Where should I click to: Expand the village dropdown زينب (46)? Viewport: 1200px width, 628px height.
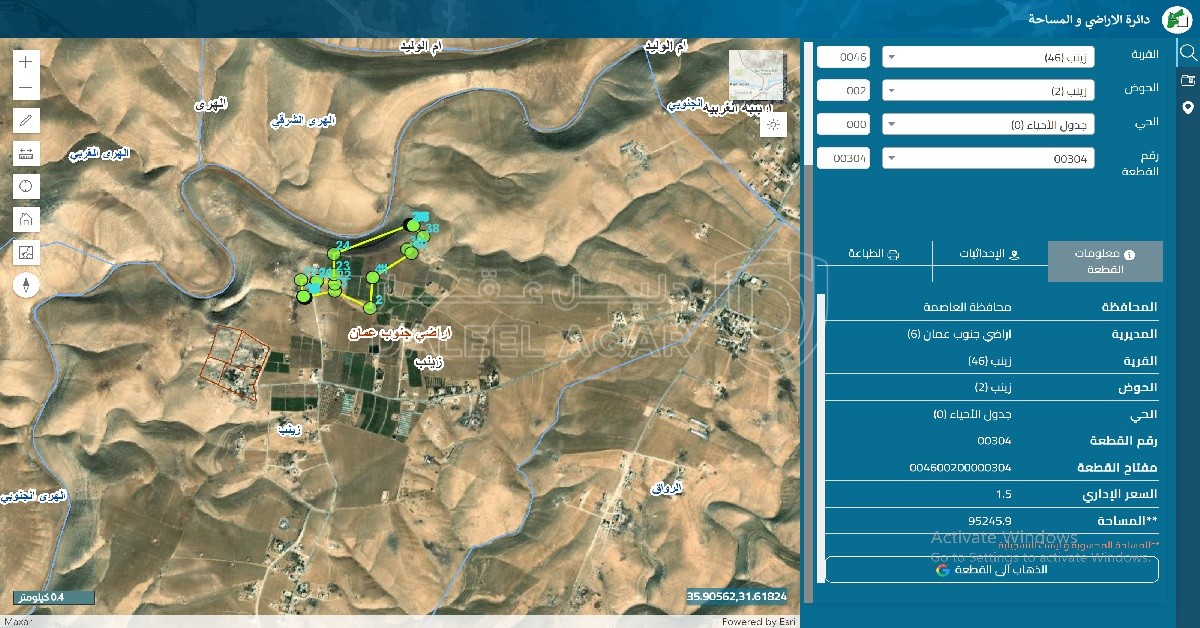point(988,57)
